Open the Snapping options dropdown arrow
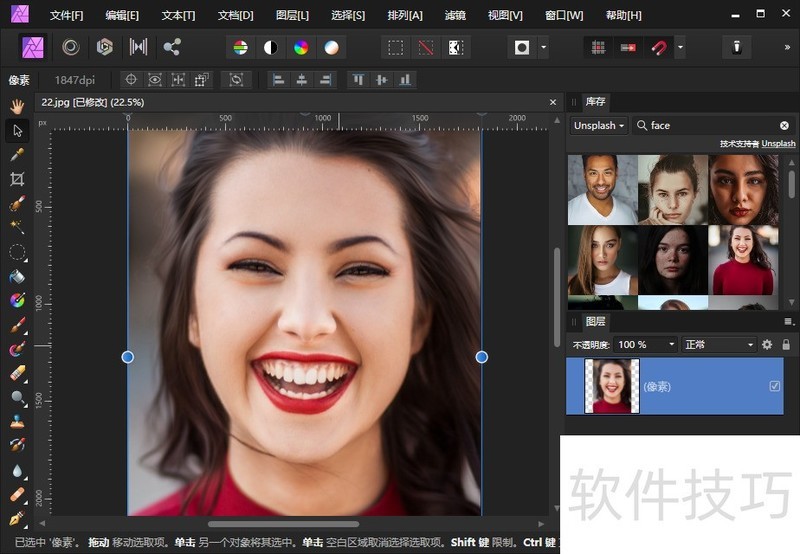The height and width of the screenshot is (554, 800). [680, 48]
